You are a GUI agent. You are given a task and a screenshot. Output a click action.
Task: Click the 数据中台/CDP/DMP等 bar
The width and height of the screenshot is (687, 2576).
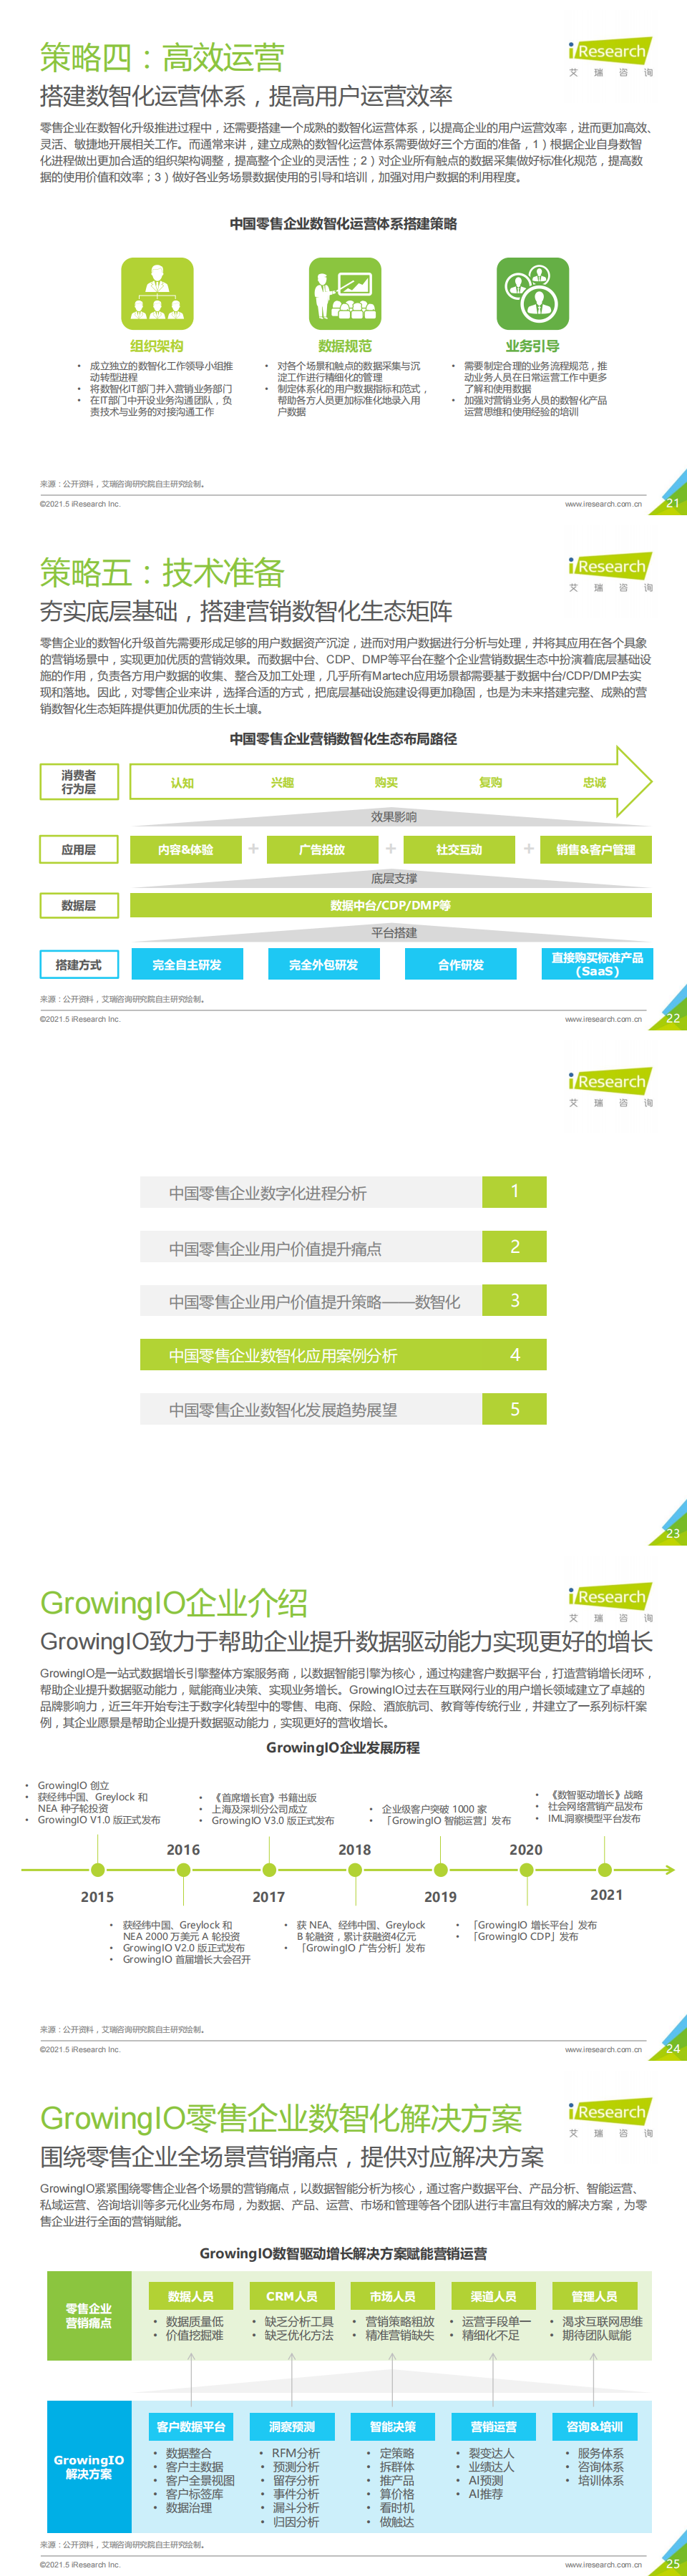coord(391,906)
